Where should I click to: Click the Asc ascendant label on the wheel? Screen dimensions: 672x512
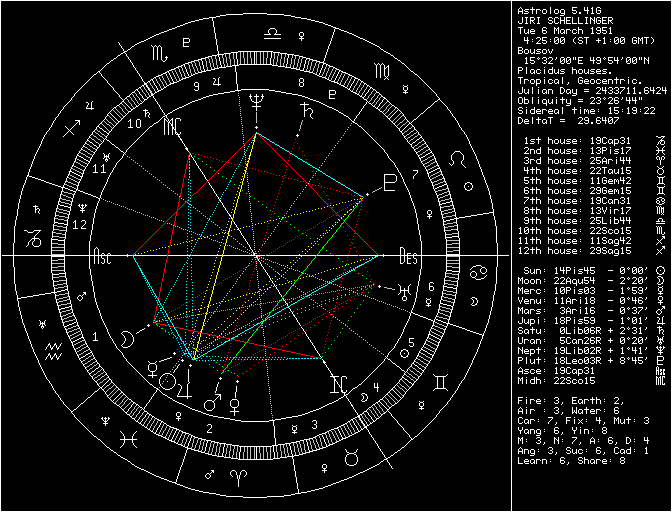103,256
